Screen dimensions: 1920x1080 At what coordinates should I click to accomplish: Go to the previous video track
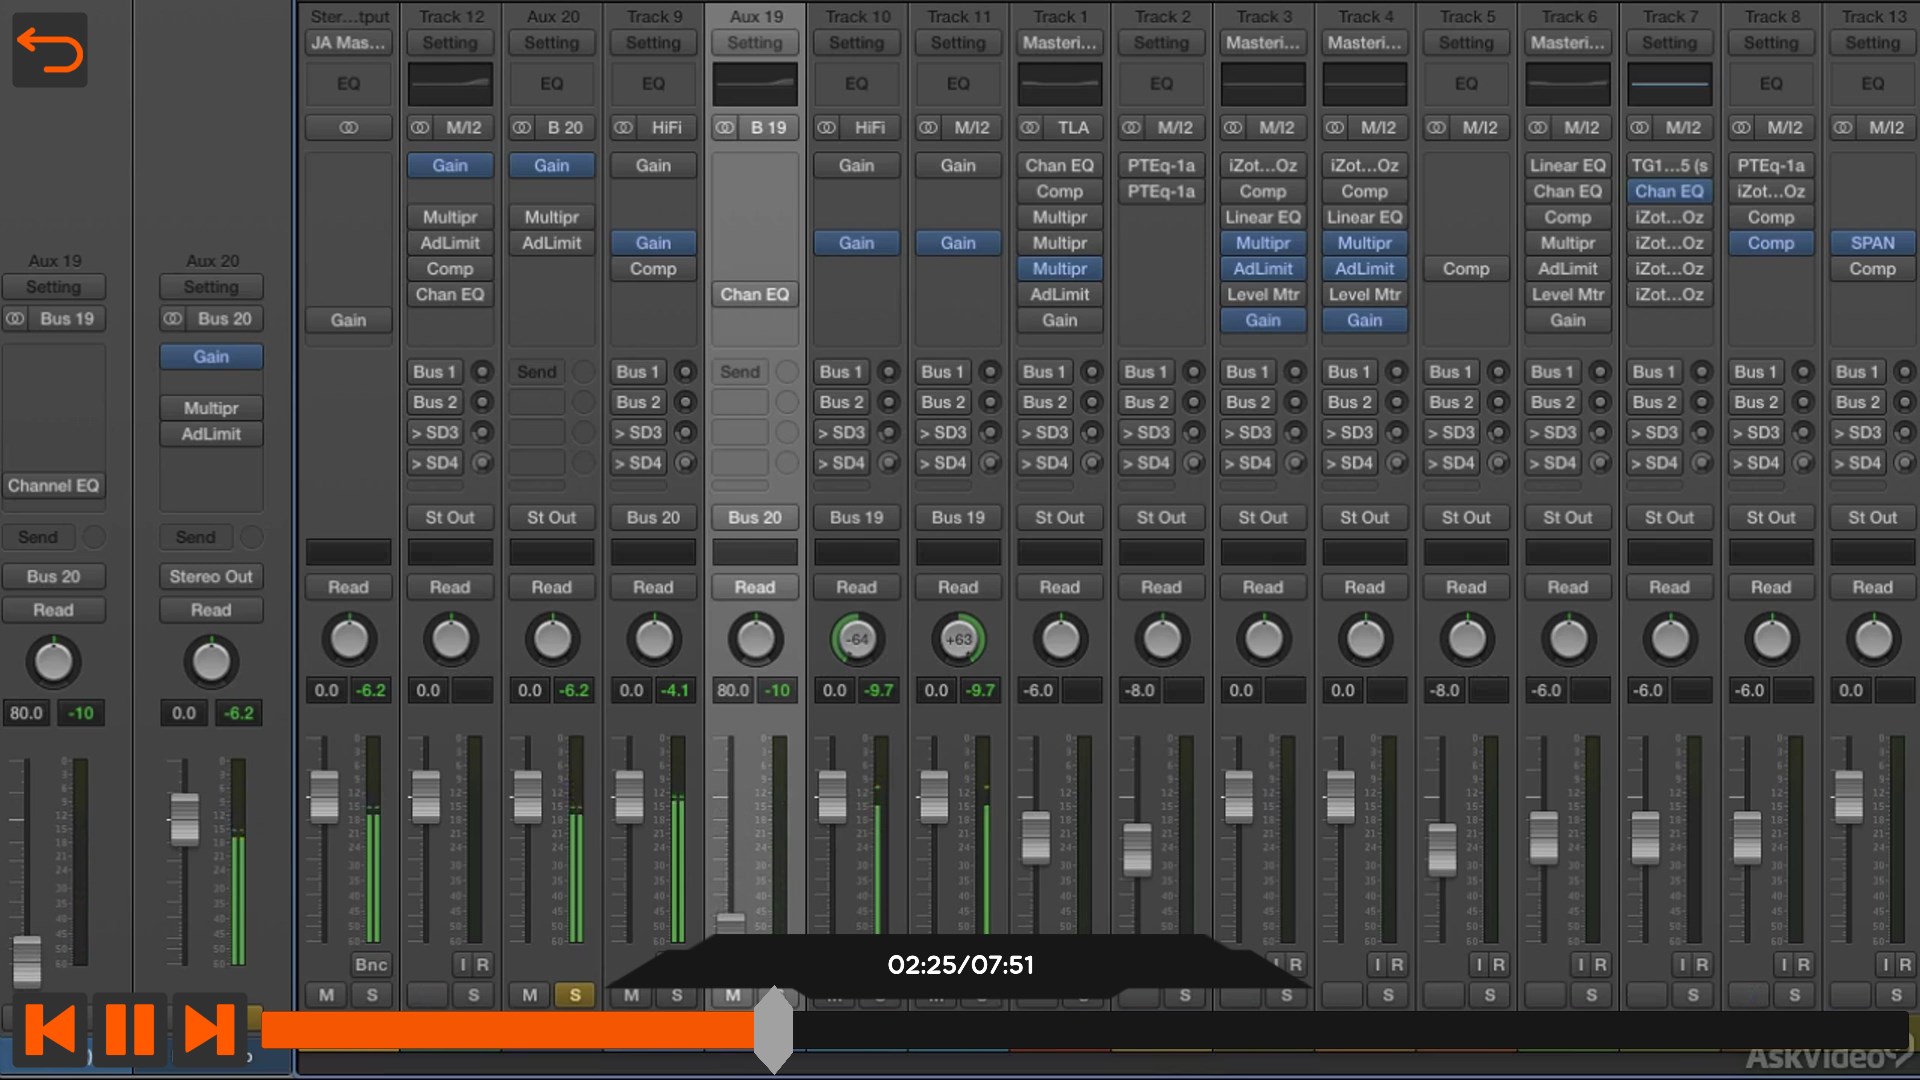[x=50, y=1029]
